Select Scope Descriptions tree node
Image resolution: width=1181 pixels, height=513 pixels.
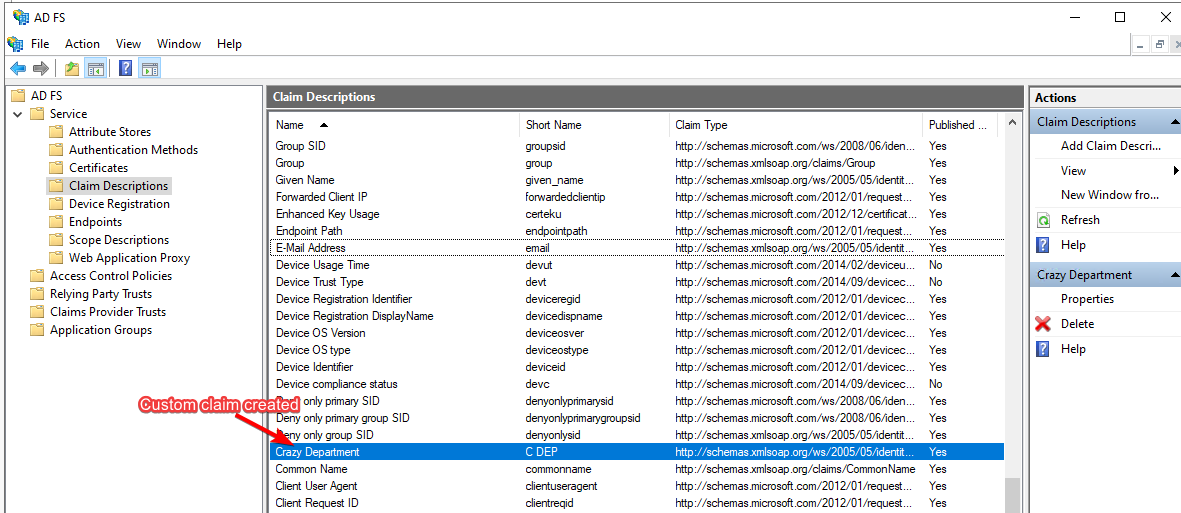[119, 240]
